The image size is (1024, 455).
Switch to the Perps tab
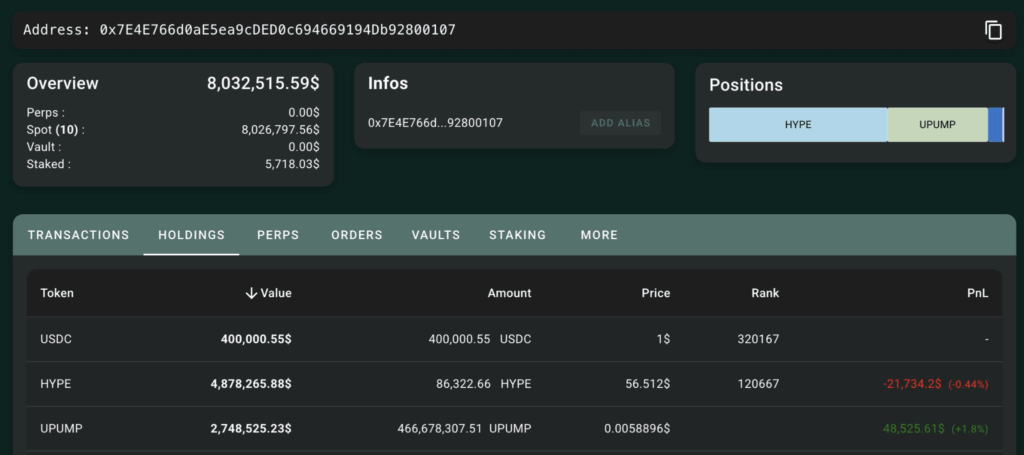pos(278,235)
